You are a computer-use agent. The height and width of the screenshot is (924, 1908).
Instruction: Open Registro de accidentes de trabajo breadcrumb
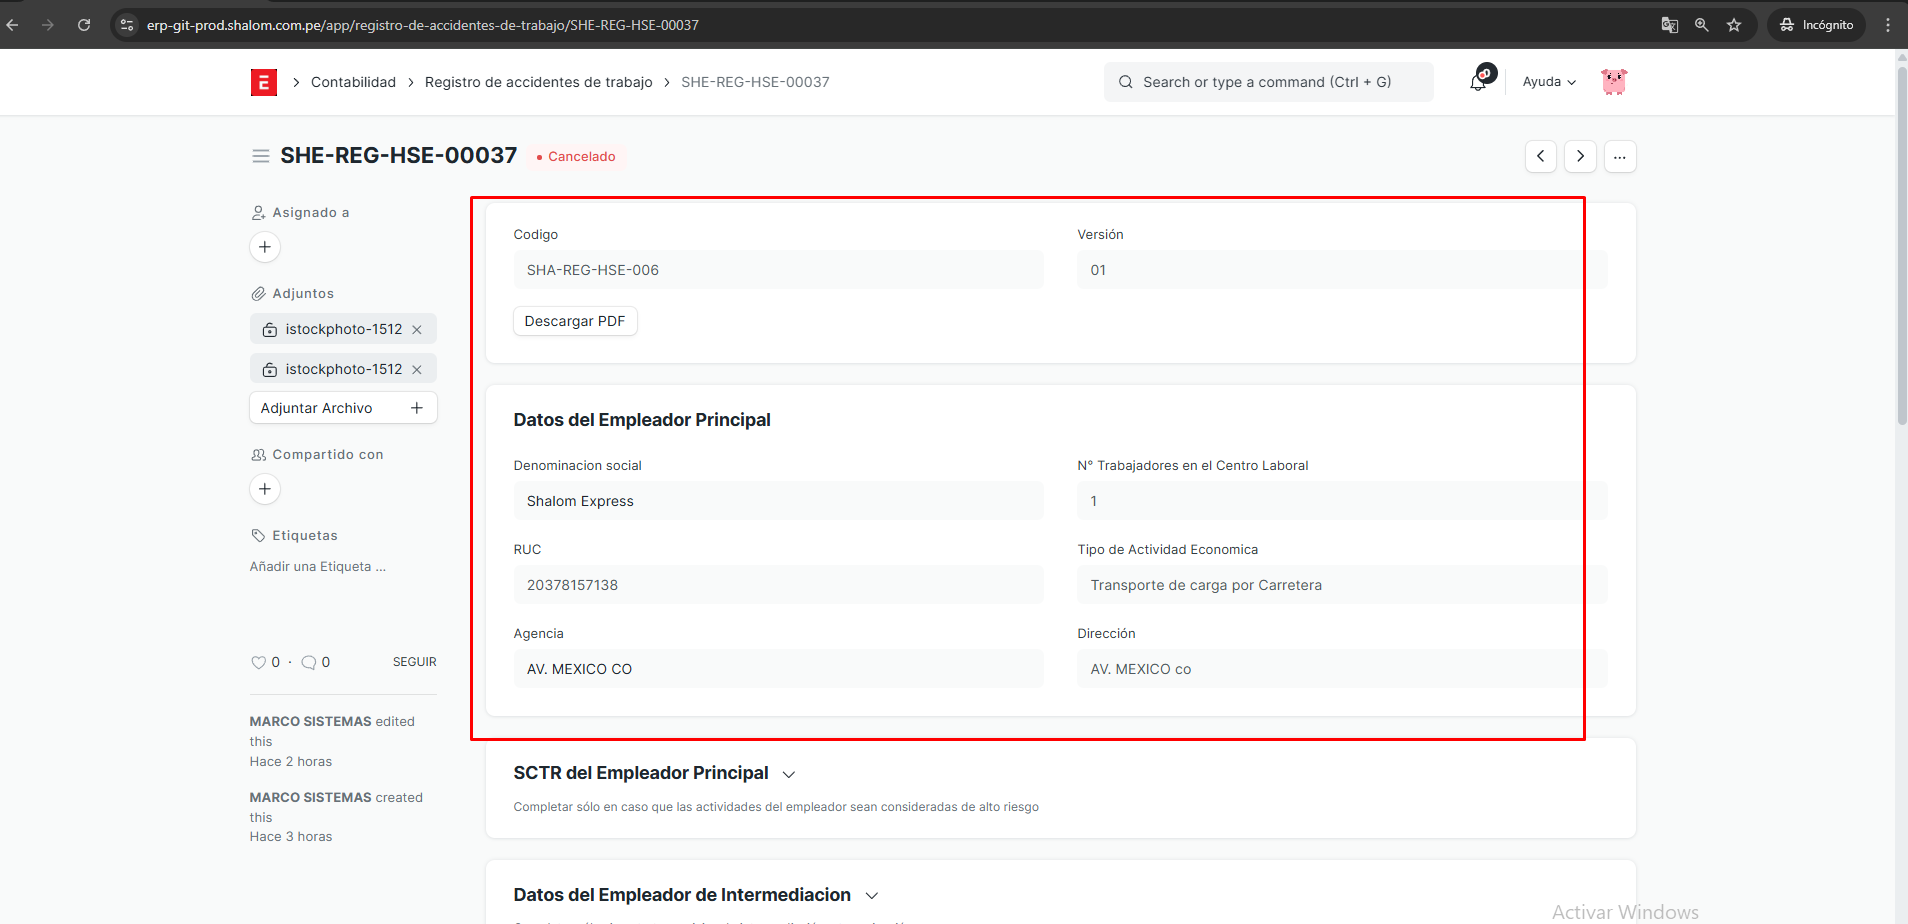click(538, 82)
